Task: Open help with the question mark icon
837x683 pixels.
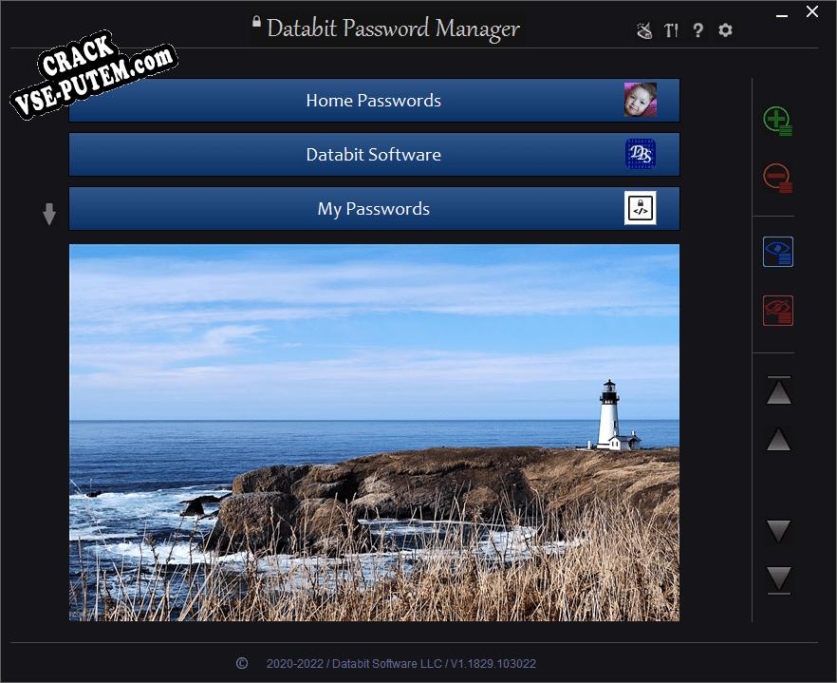Action: (698, 30)
